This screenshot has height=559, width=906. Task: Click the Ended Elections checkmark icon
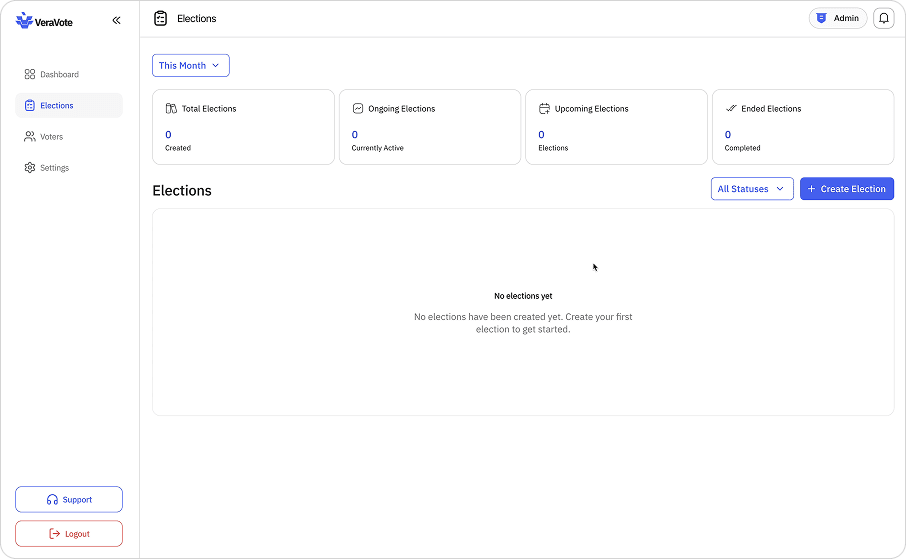coord(731,108)
